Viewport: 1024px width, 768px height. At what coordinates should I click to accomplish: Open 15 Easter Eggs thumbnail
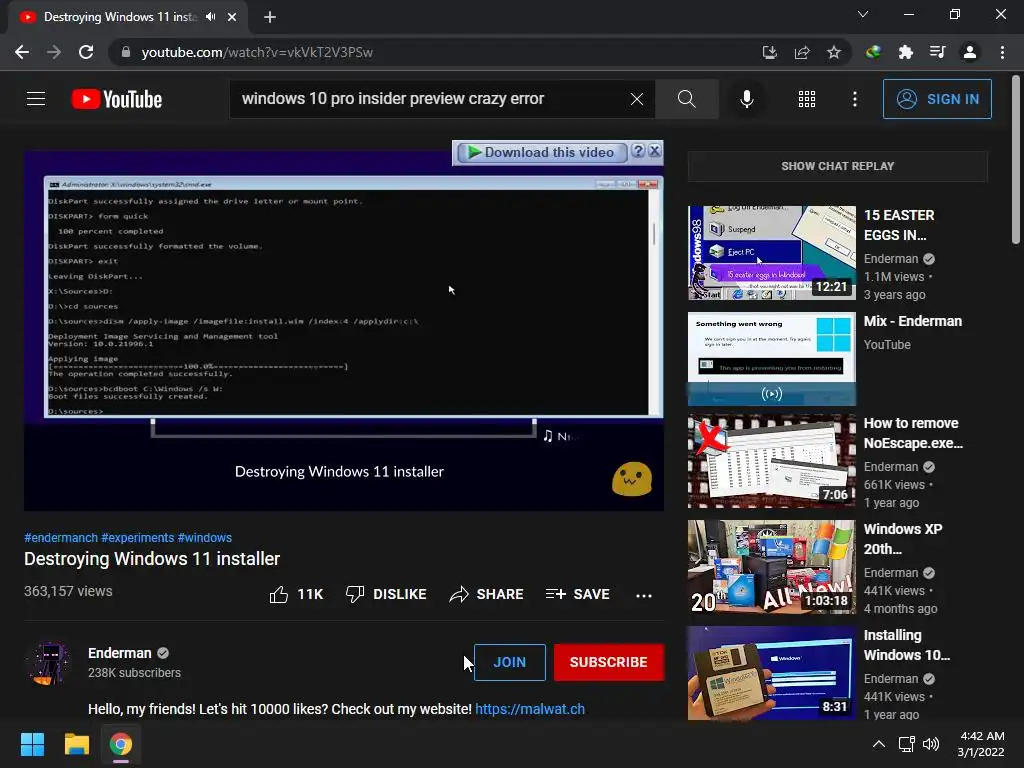[x=771, y=253]
